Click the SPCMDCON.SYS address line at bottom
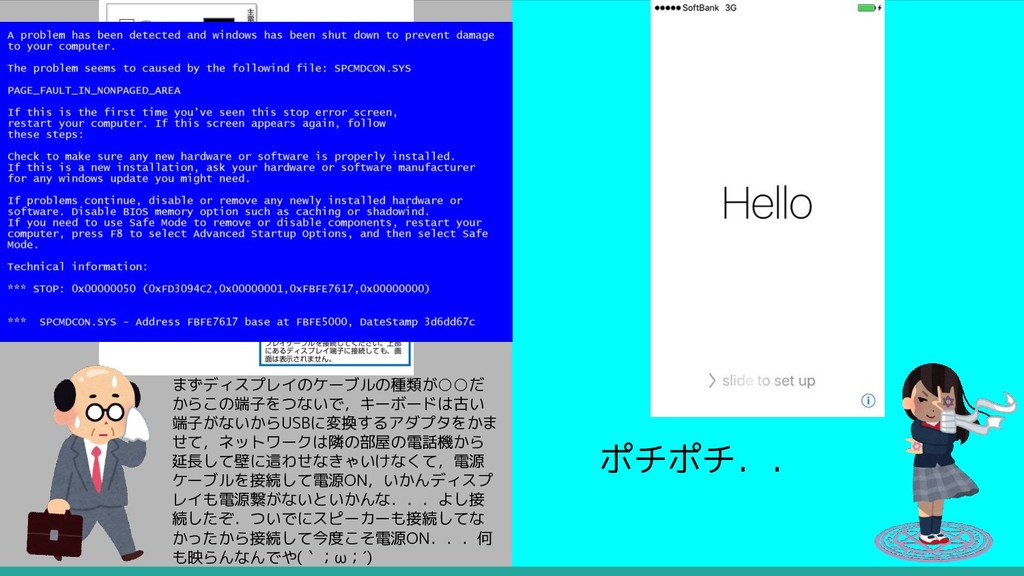1024x576 pixels. pyautogui.click(x=241, y=321)
